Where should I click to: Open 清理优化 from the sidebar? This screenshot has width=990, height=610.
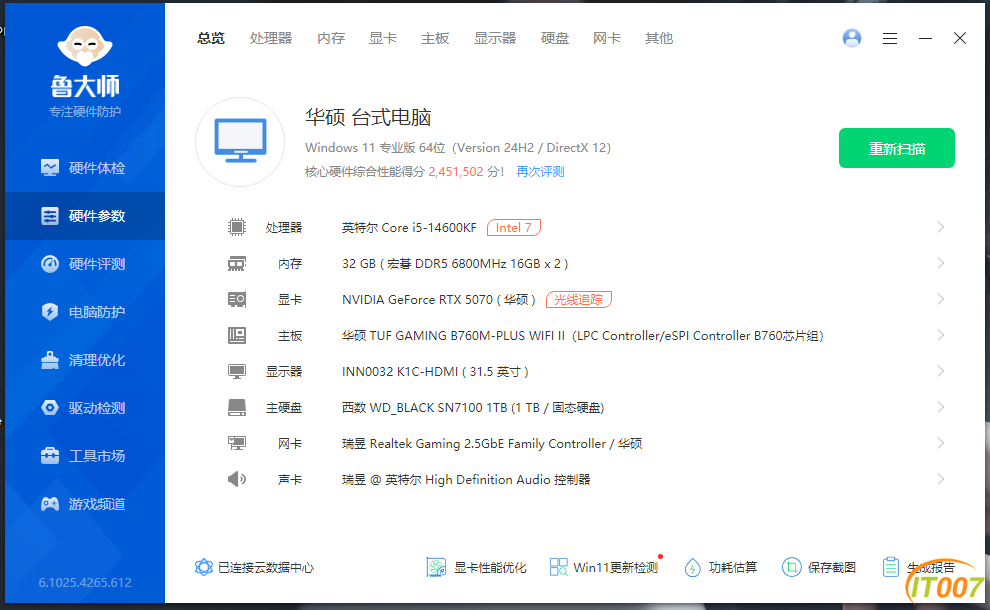(x=85, y=360)
